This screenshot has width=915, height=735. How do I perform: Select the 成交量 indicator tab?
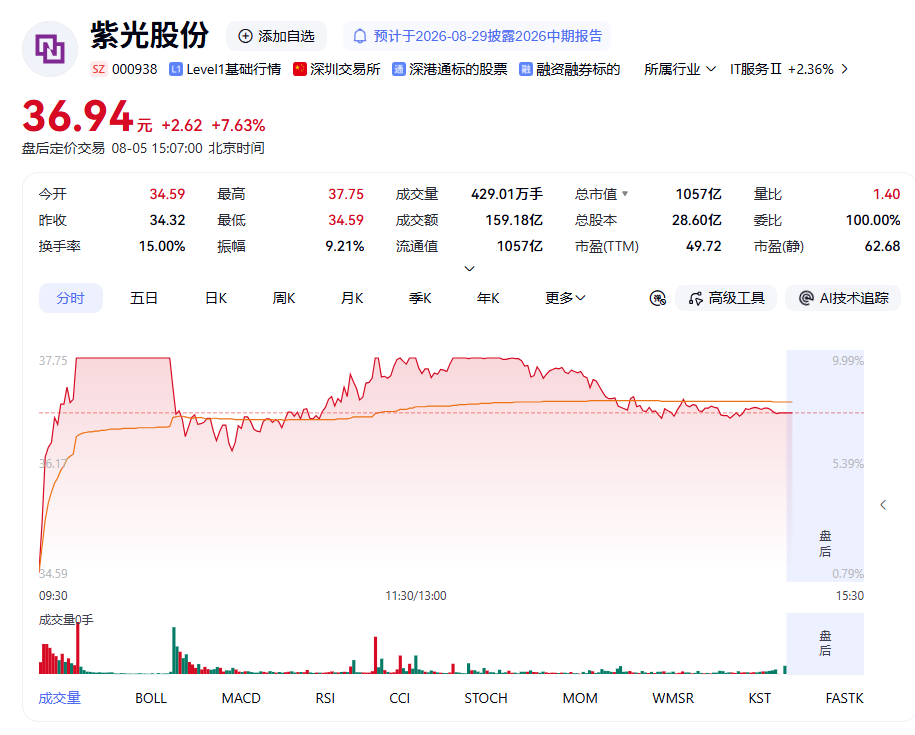point(60,698)
